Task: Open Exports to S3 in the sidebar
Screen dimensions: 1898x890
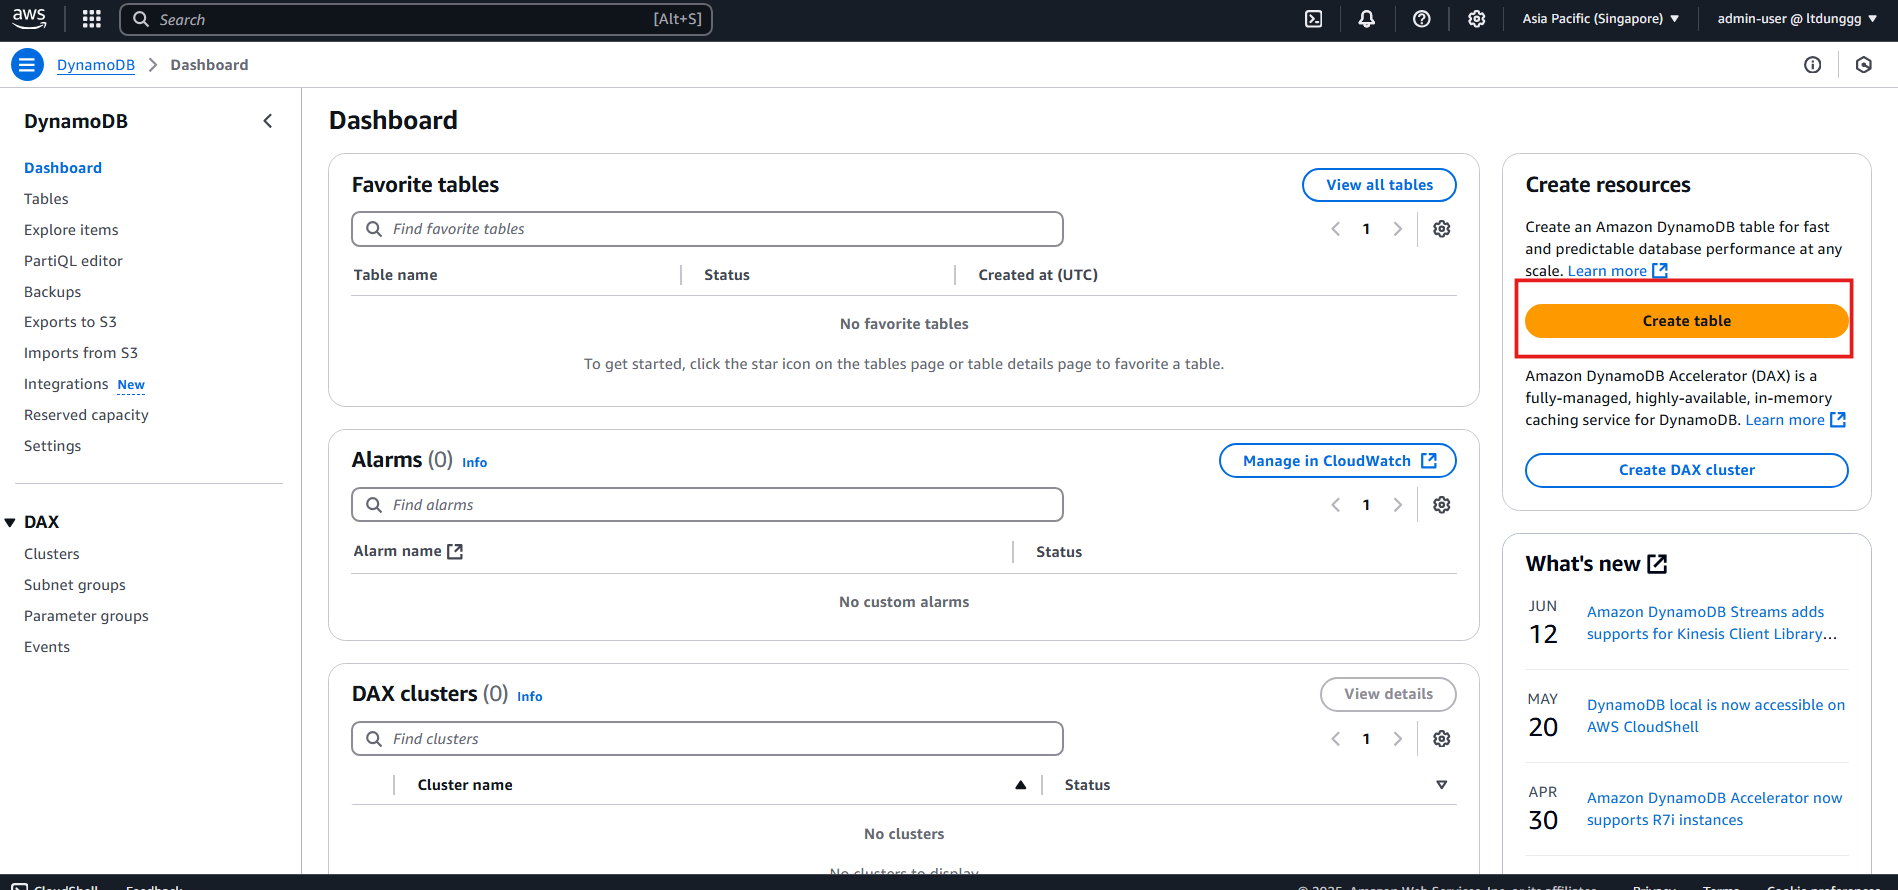Action: coord(70,322)
